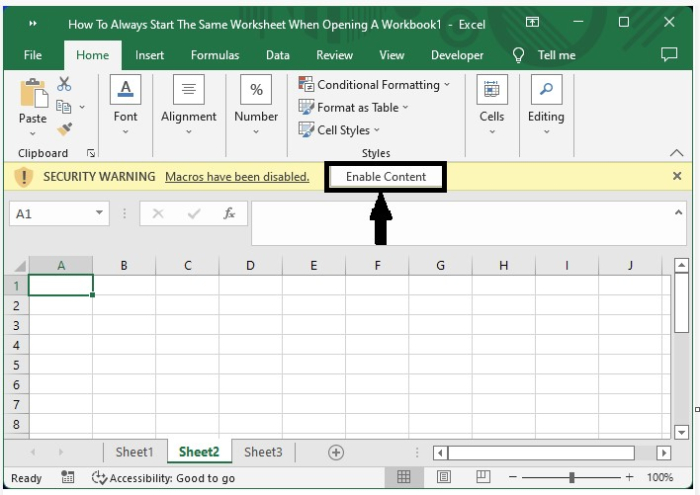Switch to Normal view in status bar
Screen dimensions: 700x495
click(x=404, y=477)
